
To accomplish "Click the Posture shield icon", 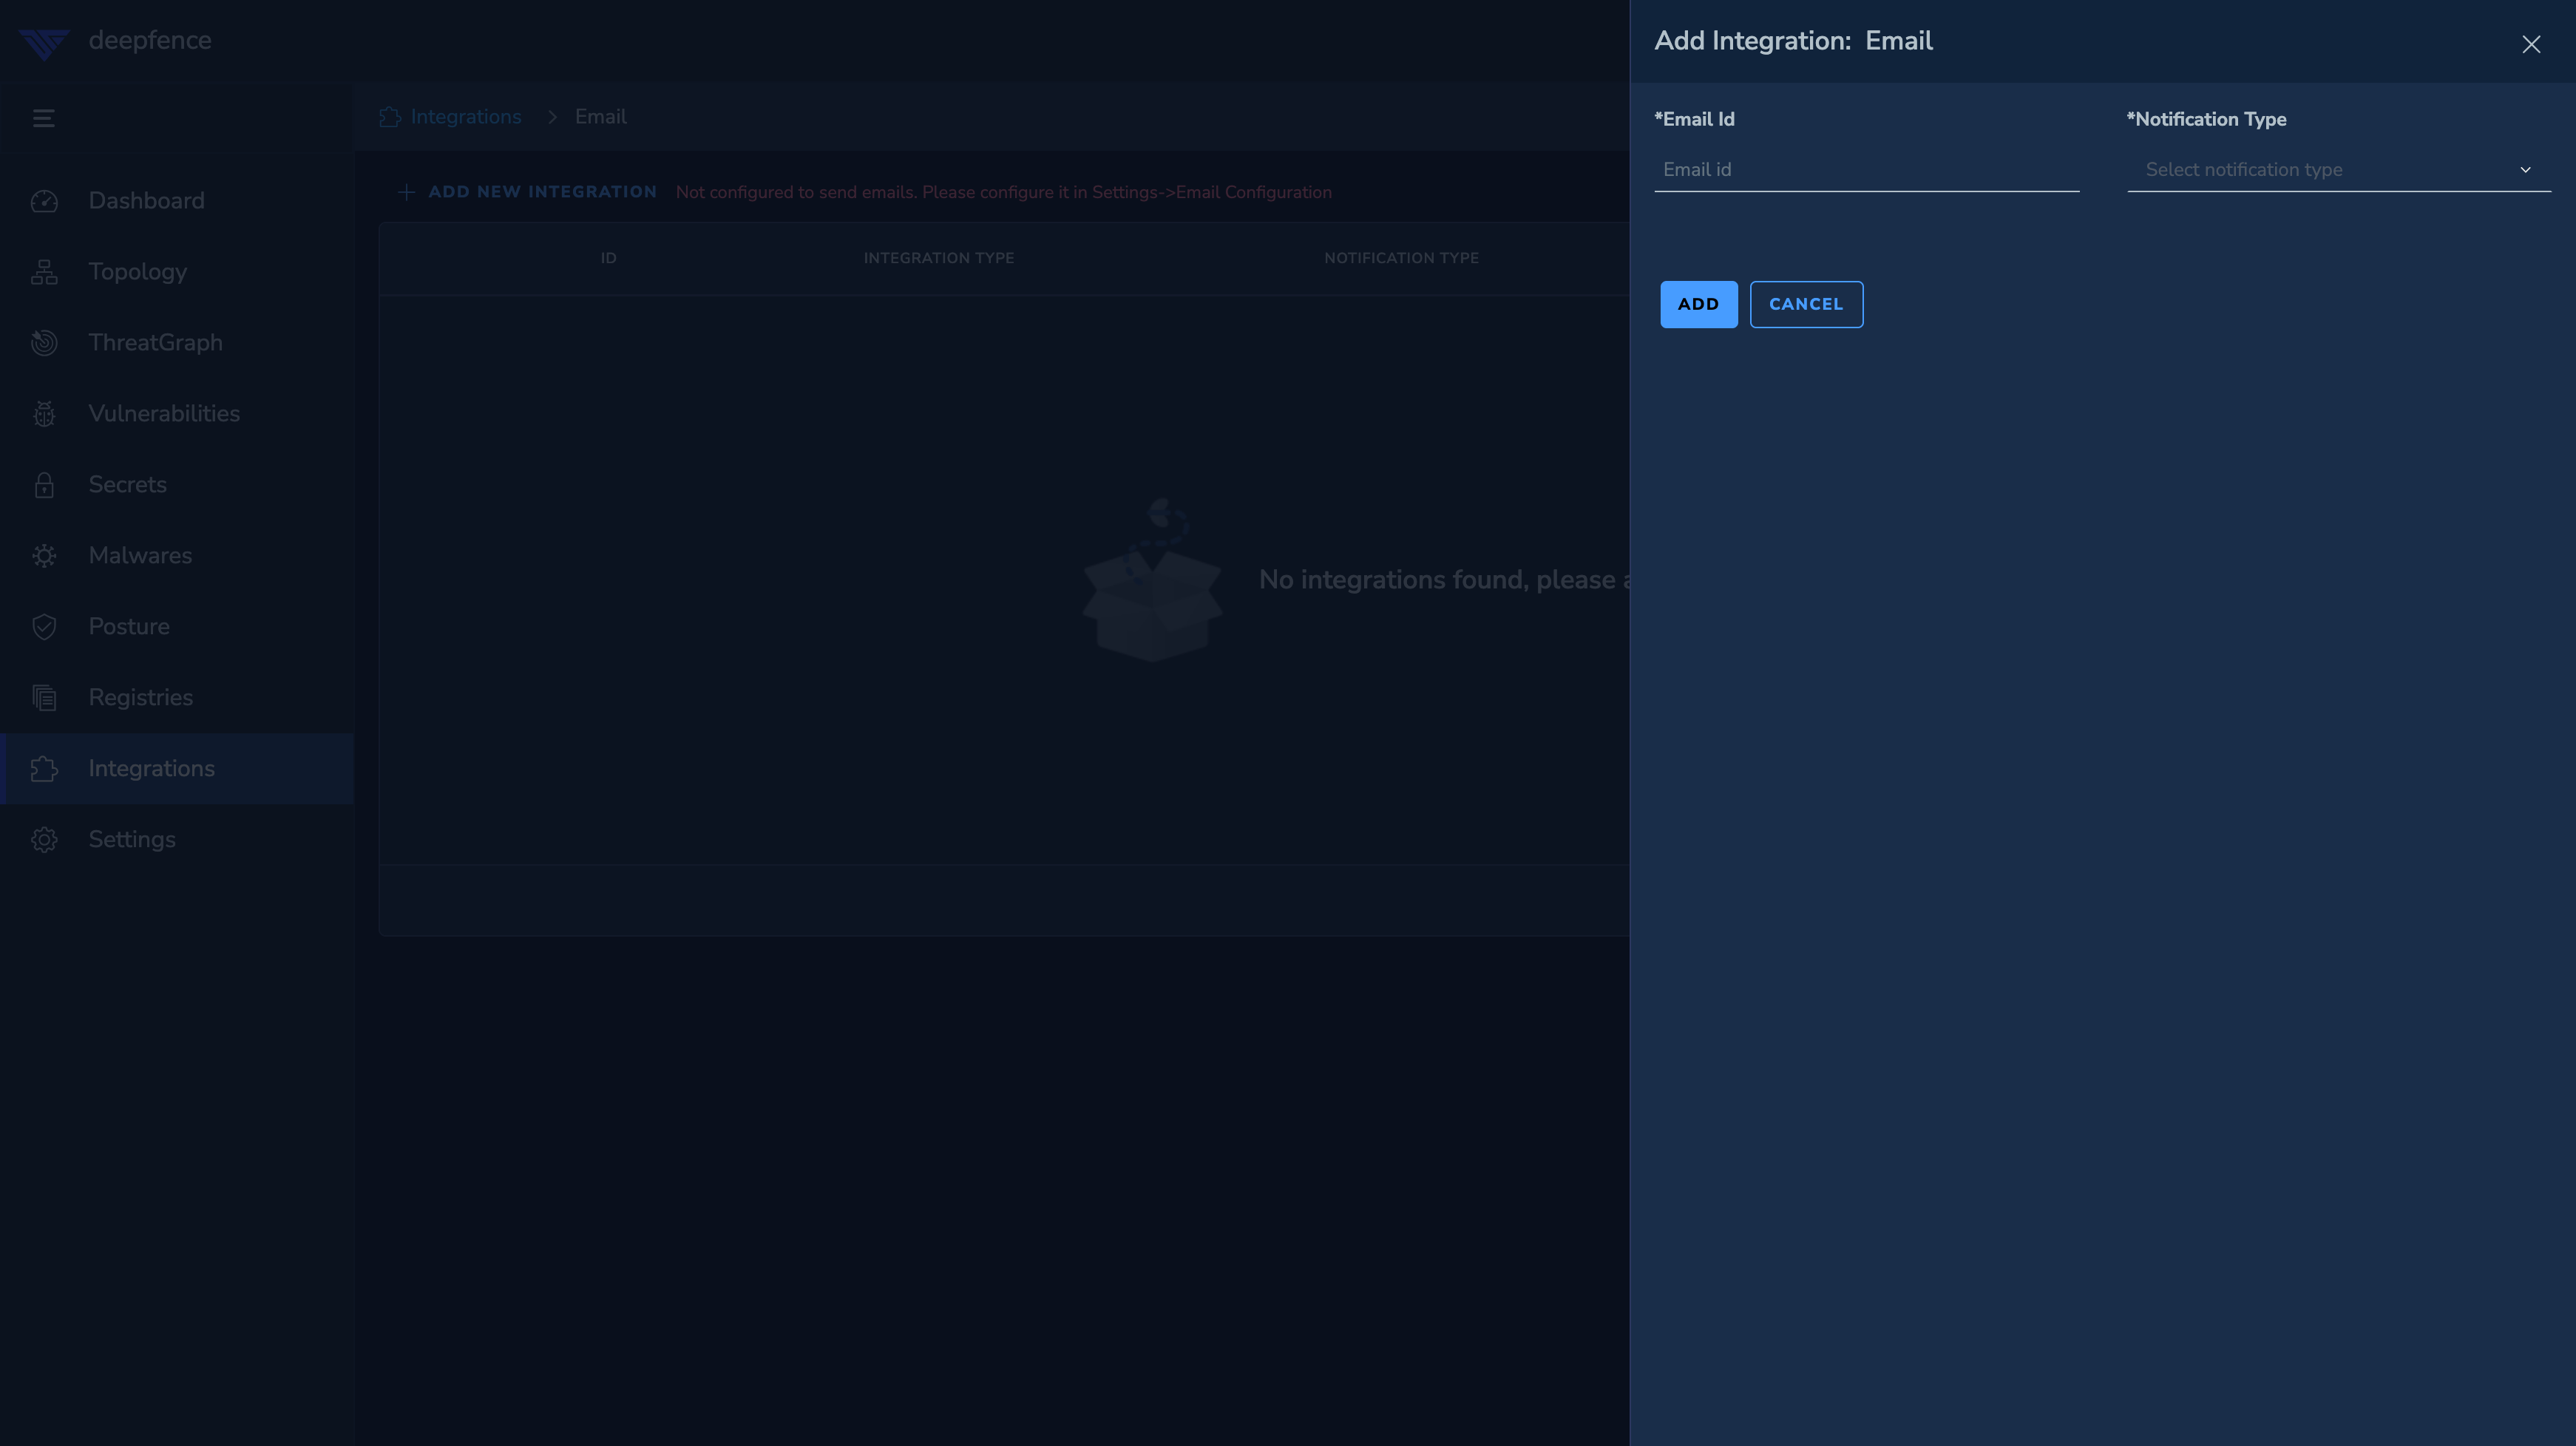I will [44, 627].
